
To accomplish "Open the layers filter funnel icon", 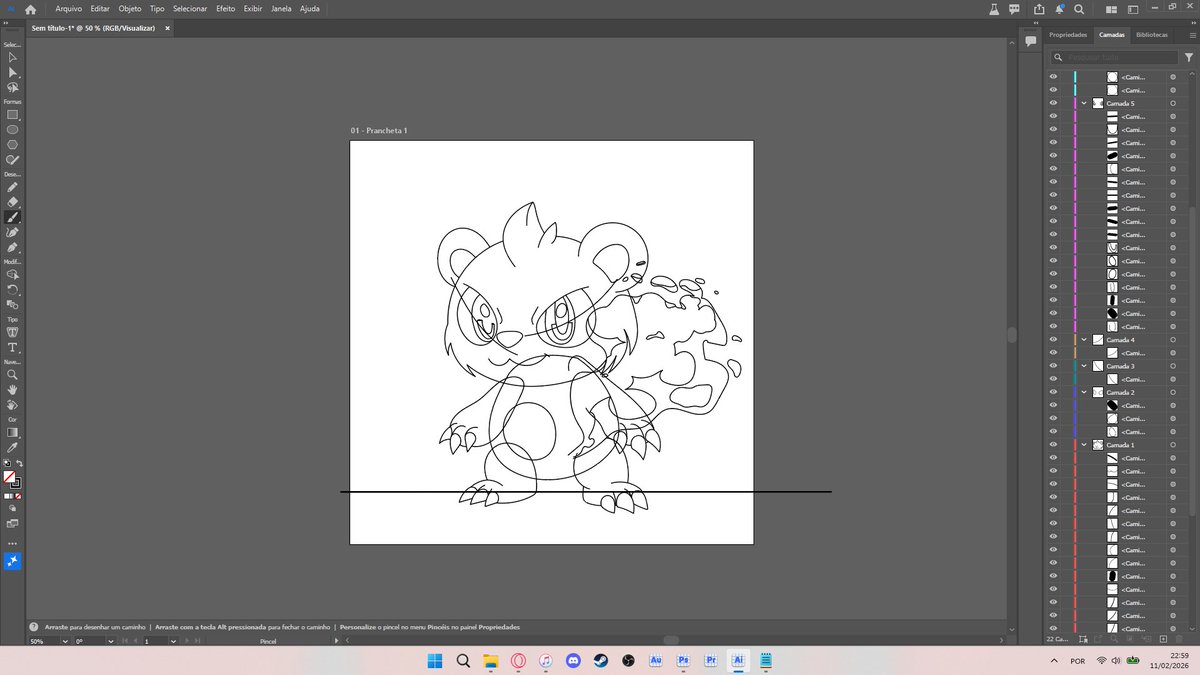I will tap(1188, 58).
